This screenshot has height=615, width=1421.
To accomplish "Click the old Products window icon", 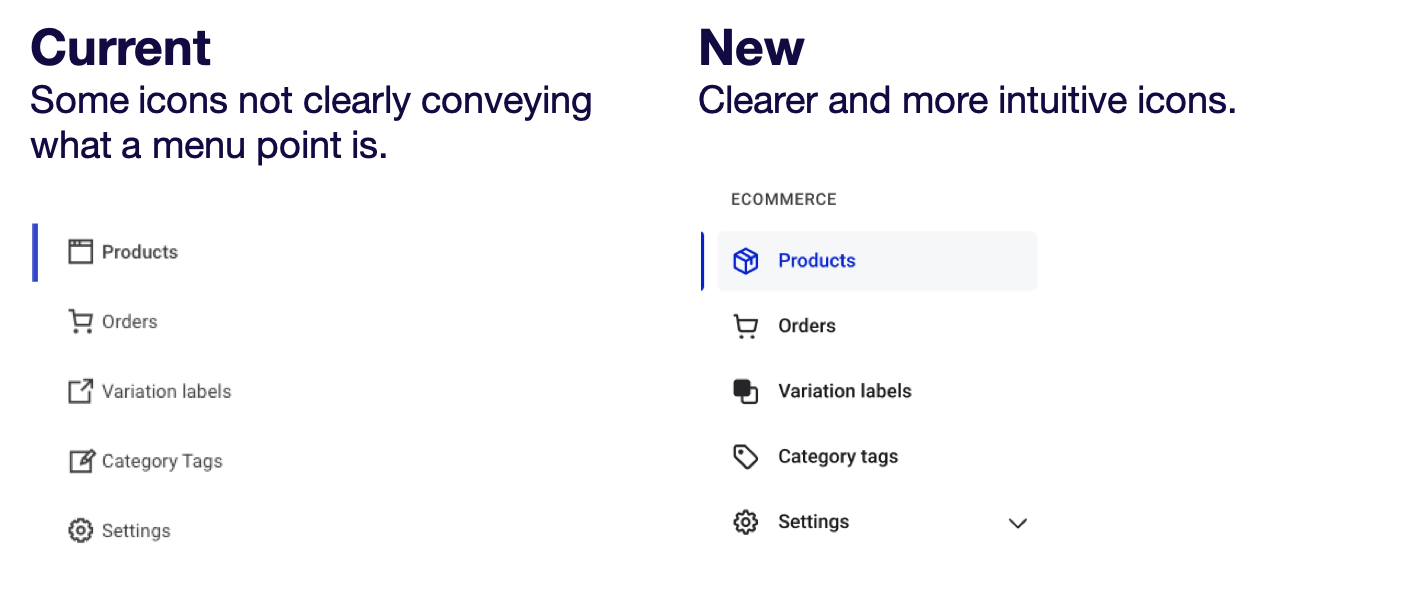I will click(80, 252).
